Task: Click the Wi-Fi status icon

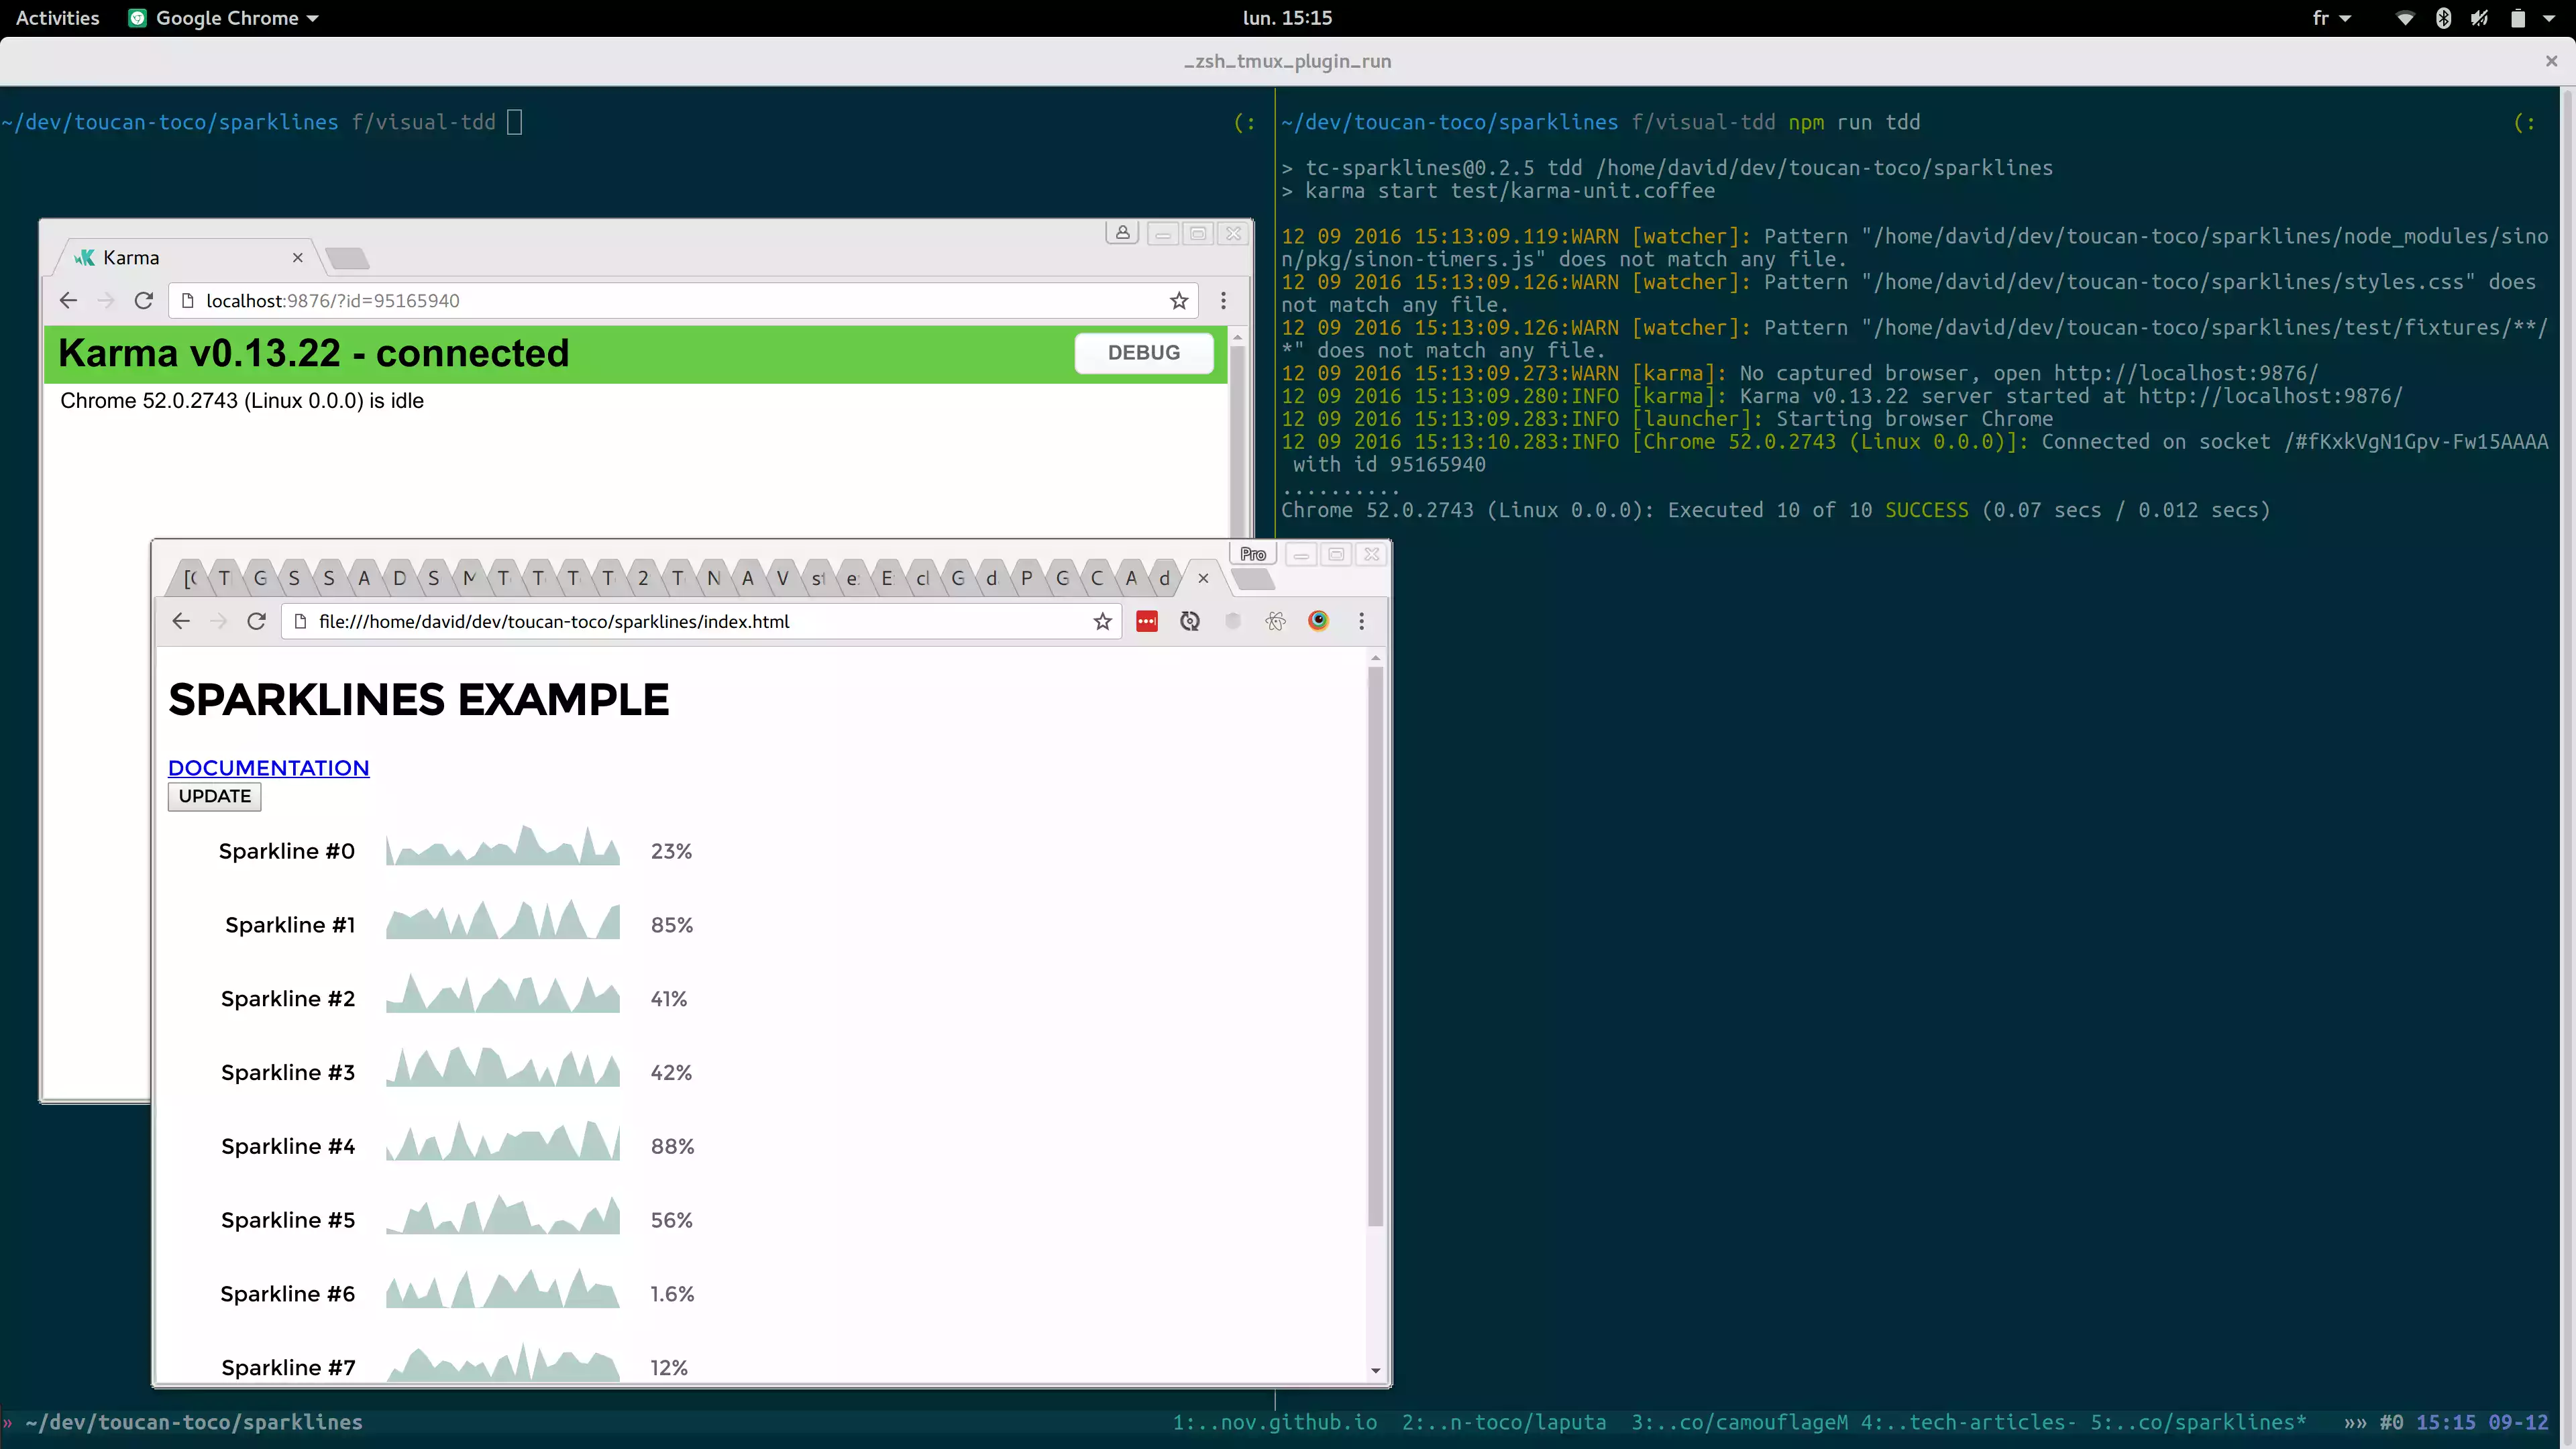Action: [2406, 18]
